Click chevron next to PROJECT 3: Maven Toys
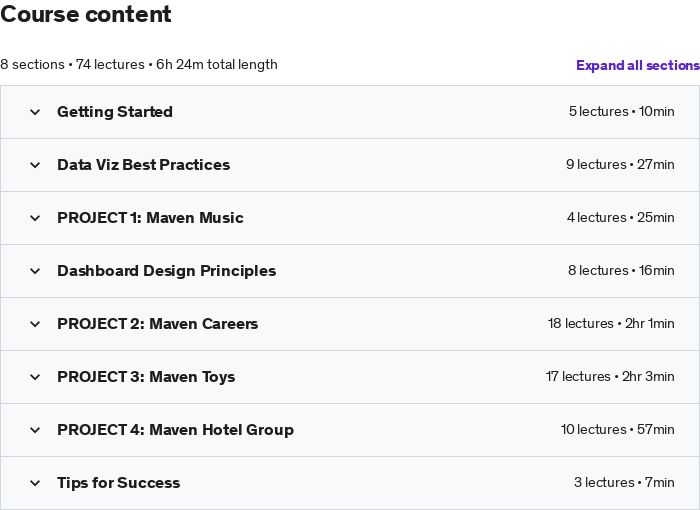The width and height of the screenshot is (700, 510). pyautogui.click(x=35, y=377)
